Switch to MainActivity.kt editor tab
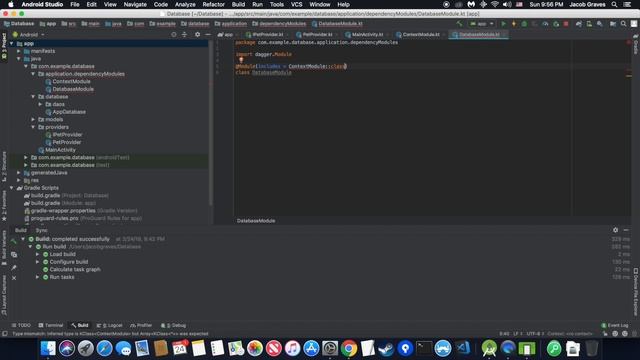This screenshot has width=640, height=360. [x=364, y=35]
